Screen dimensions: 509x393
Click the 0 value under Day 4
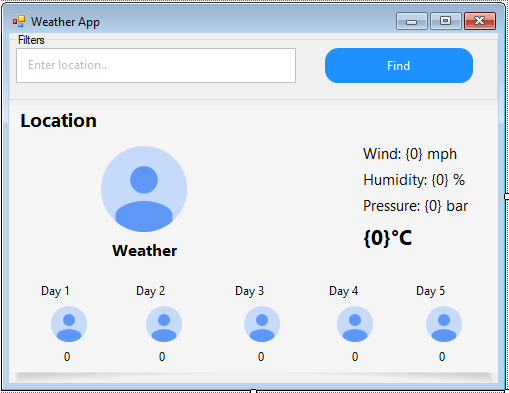click(x=355, y=357)
